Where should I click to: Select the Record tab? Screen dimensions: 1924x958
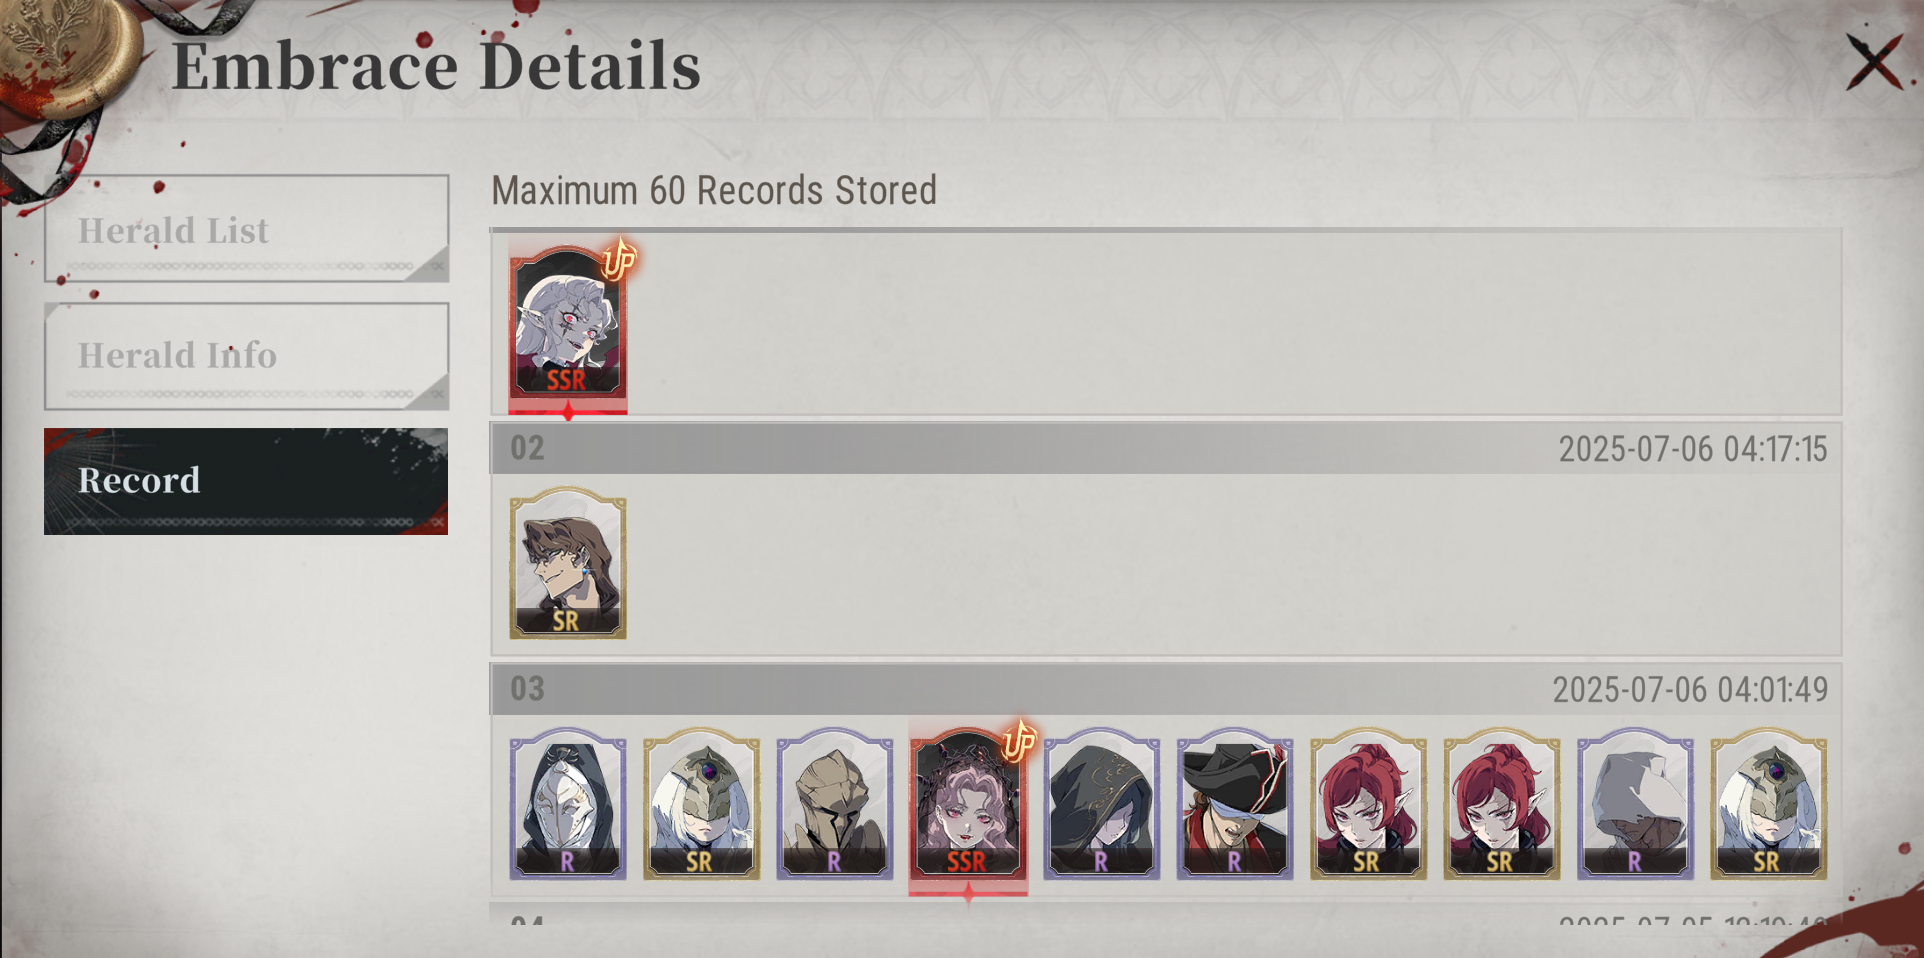coord(246,481)
